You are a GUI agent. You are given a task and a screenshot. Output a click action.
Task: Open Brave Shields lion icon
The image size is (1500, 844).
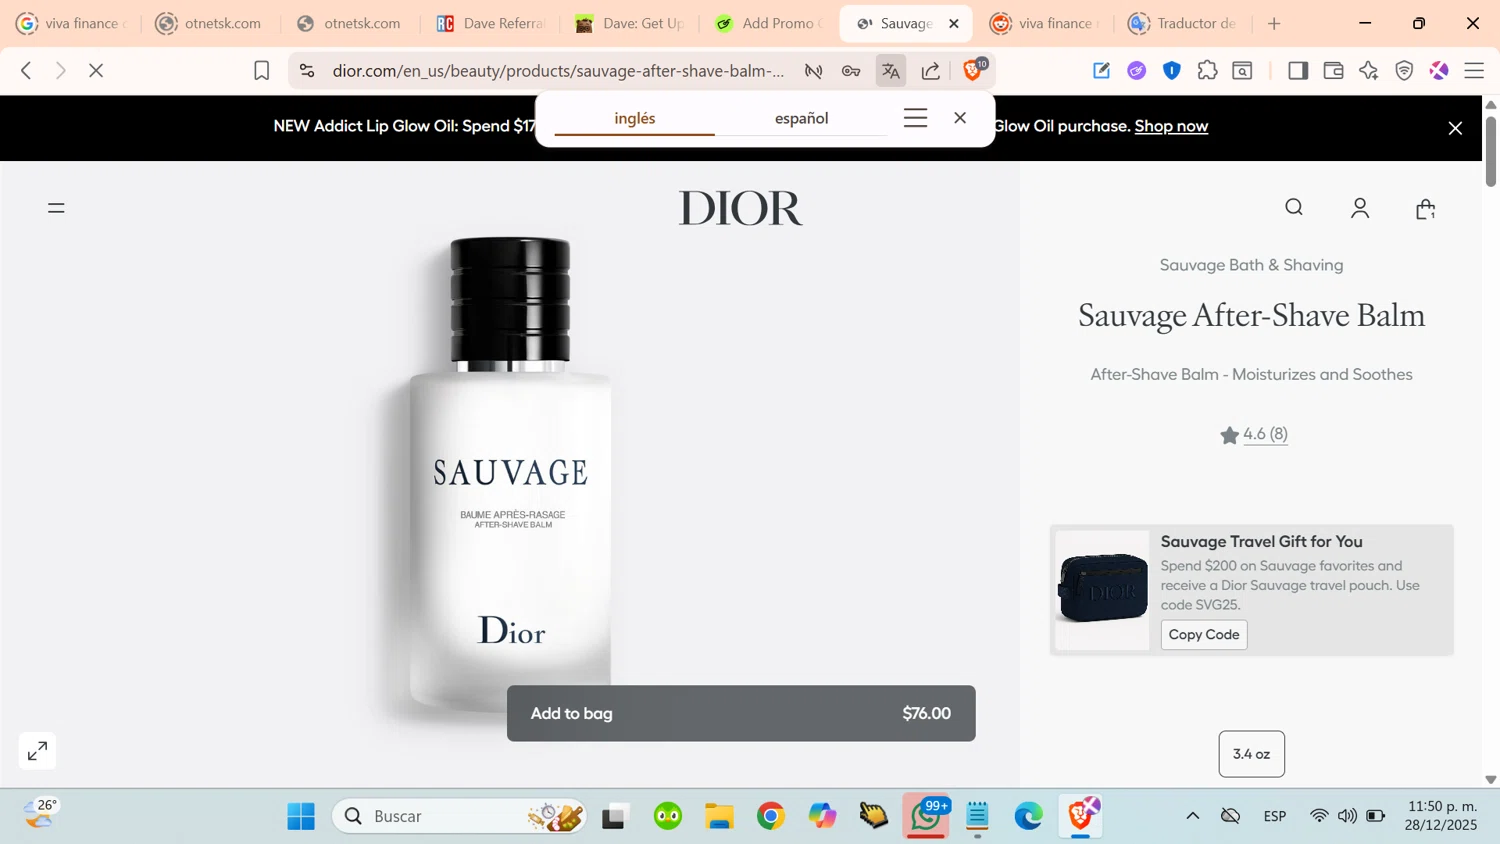pos(973,70)
